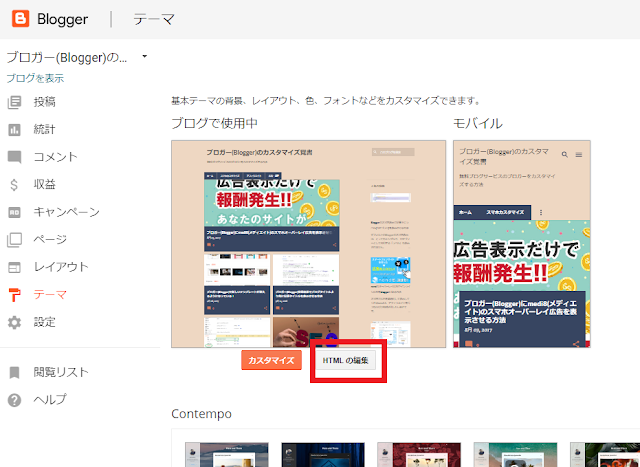Open 統計 in the sidebar menu
This screenshot has height=467, width=640.
coord(44,130)
